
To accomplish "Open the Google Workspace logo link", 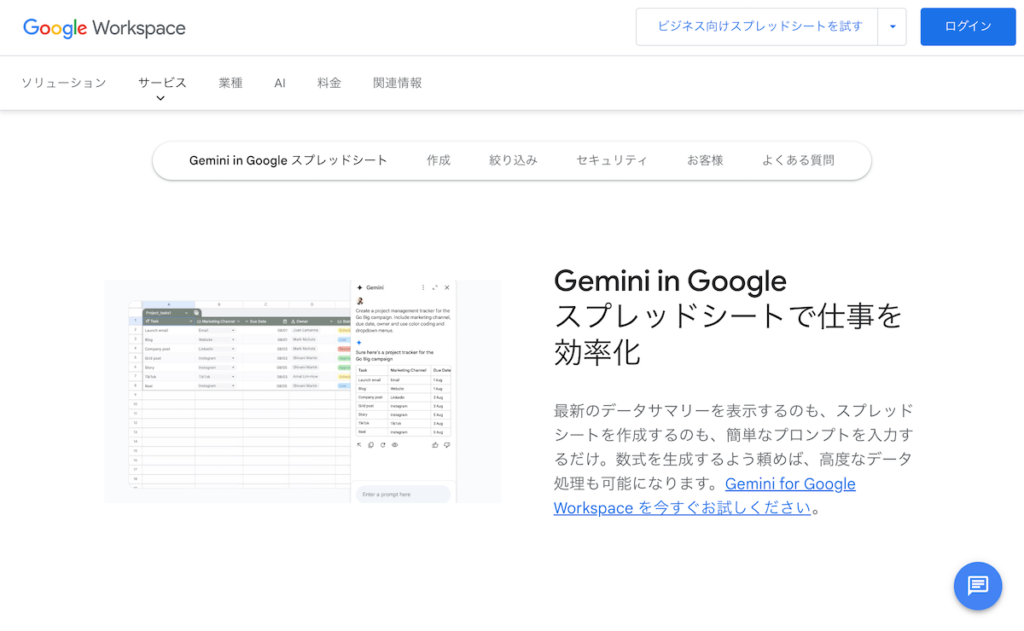I will click(x=104, y=27).
